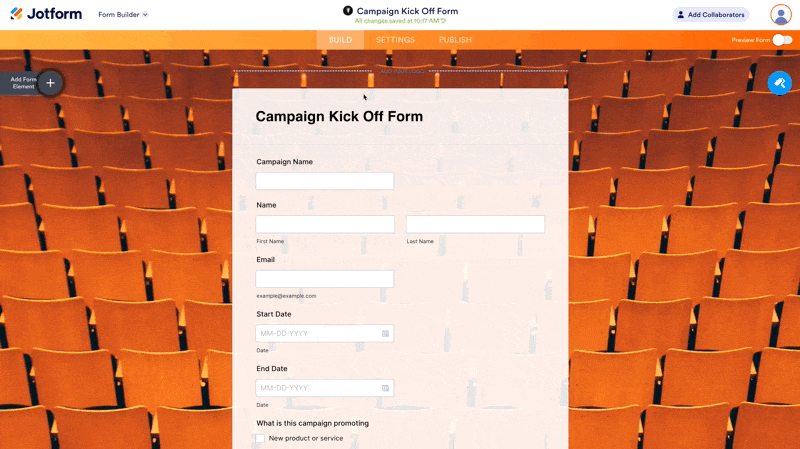
Task: Open the Settings tab
Action: [x=395, y=40]
